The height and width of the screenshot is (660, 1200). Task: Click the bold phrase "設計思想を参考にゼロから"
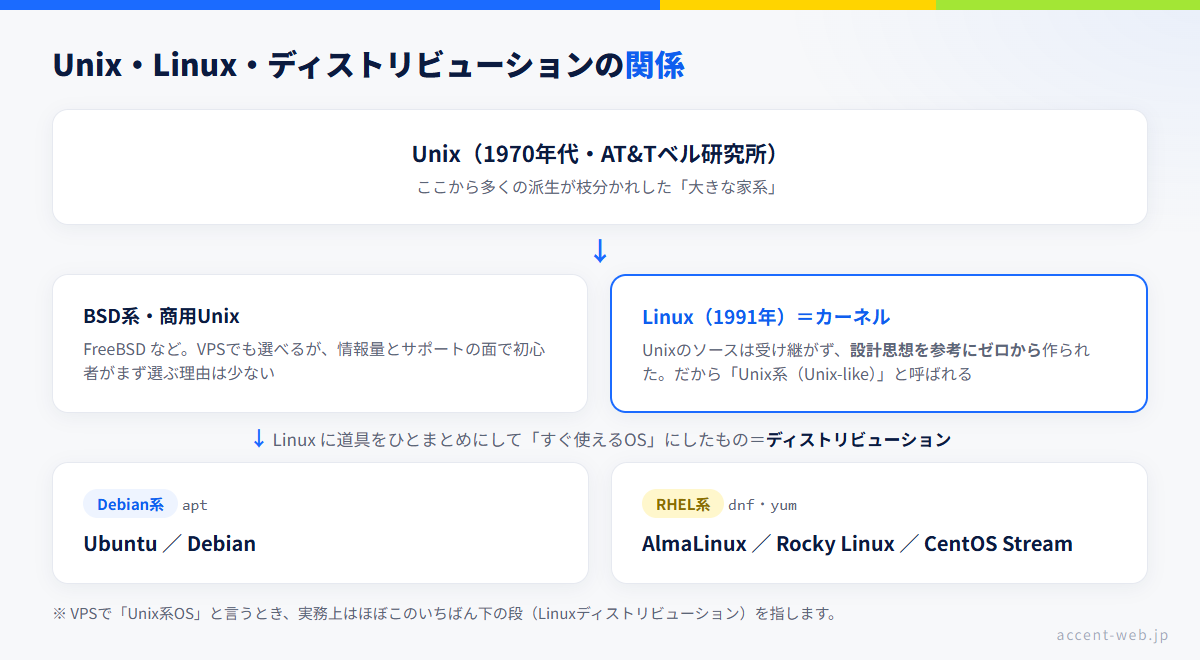point(946,350)
